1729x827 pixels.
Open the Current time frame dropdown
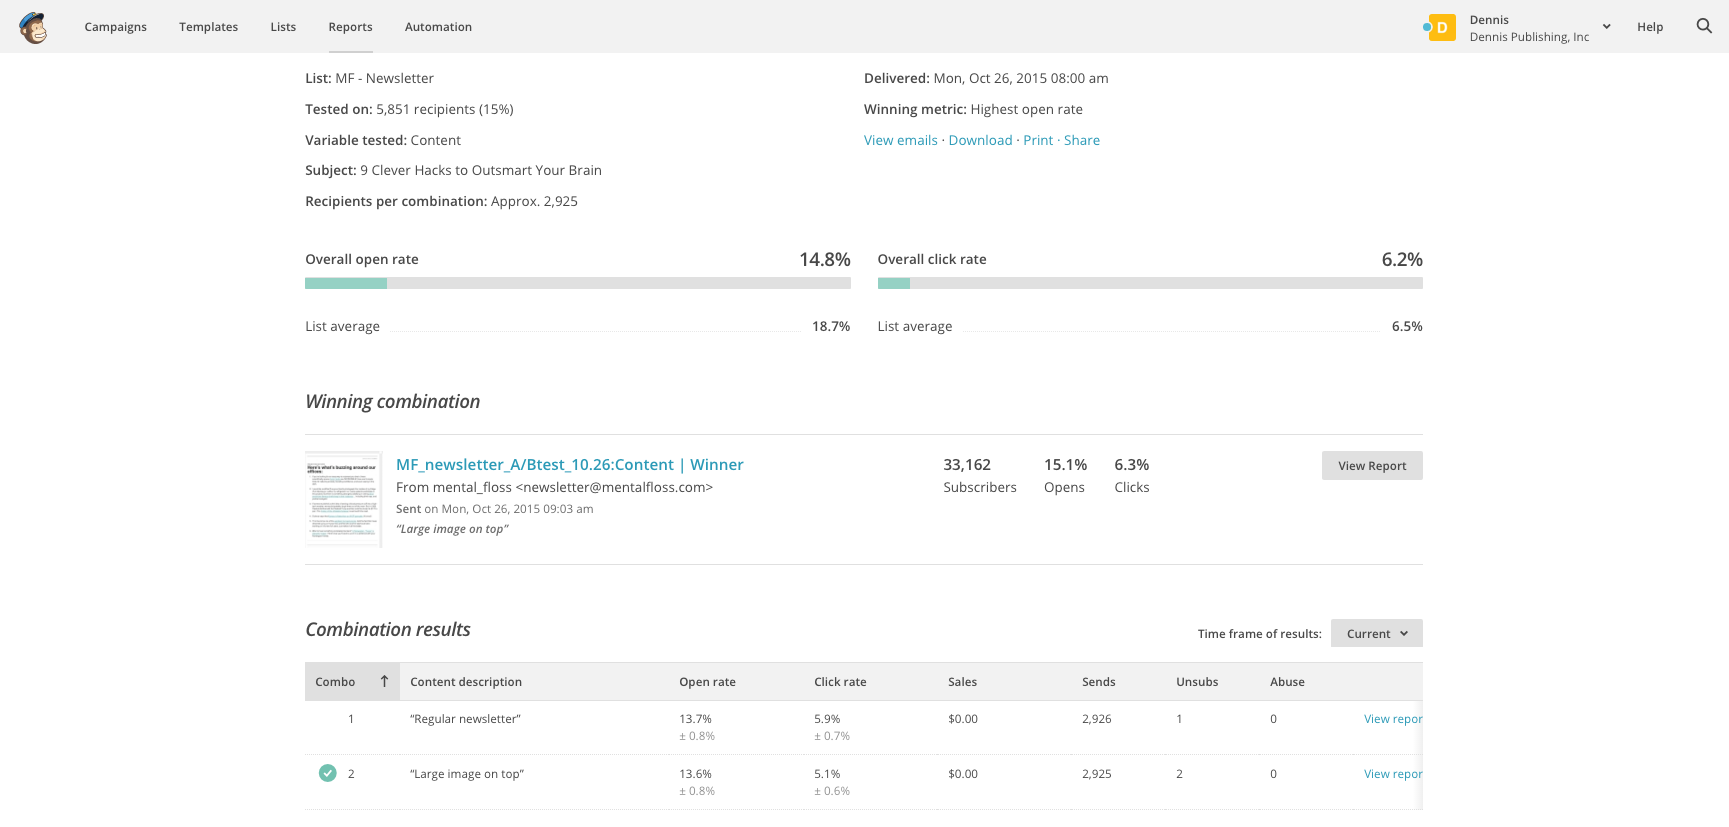click(x=1376, y=633)
